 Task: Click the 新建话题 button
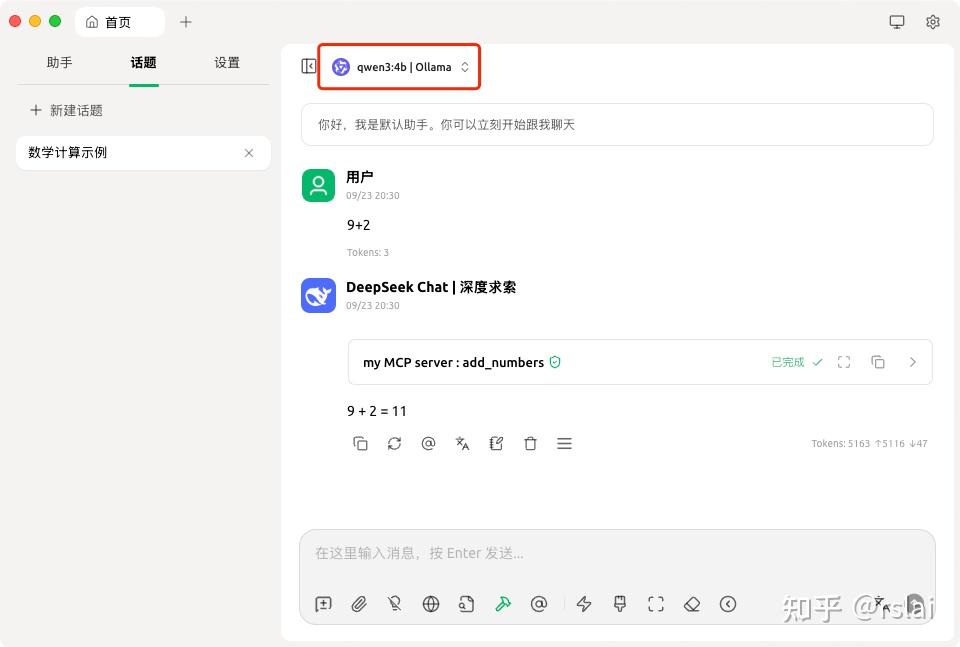[x=66, y=110]
